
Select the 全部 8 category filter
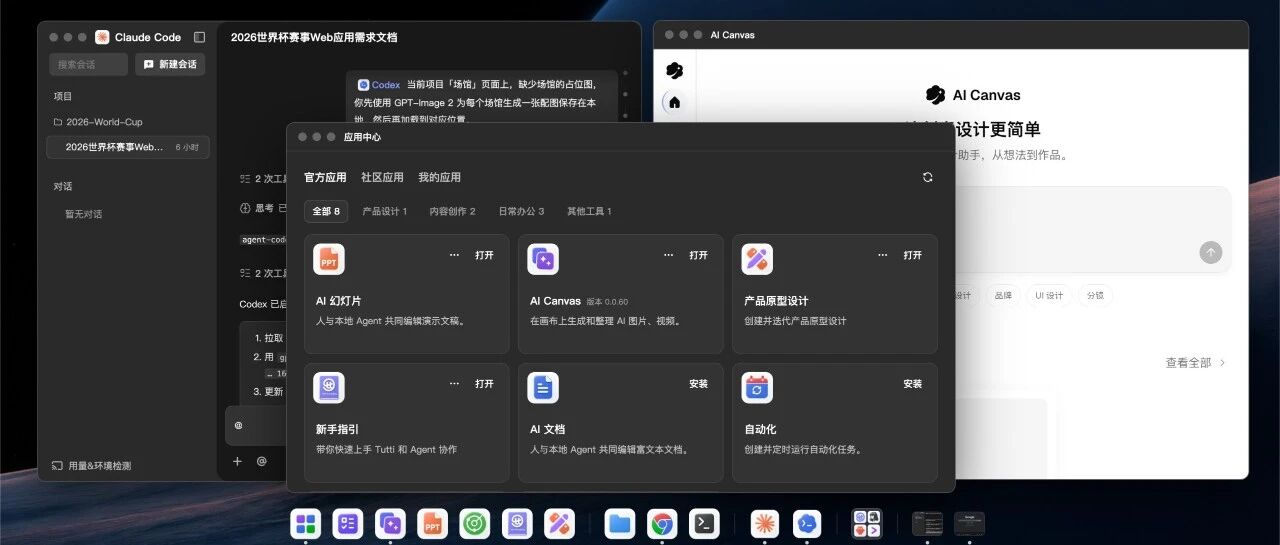pyautogui.click(x=326, y=211)
